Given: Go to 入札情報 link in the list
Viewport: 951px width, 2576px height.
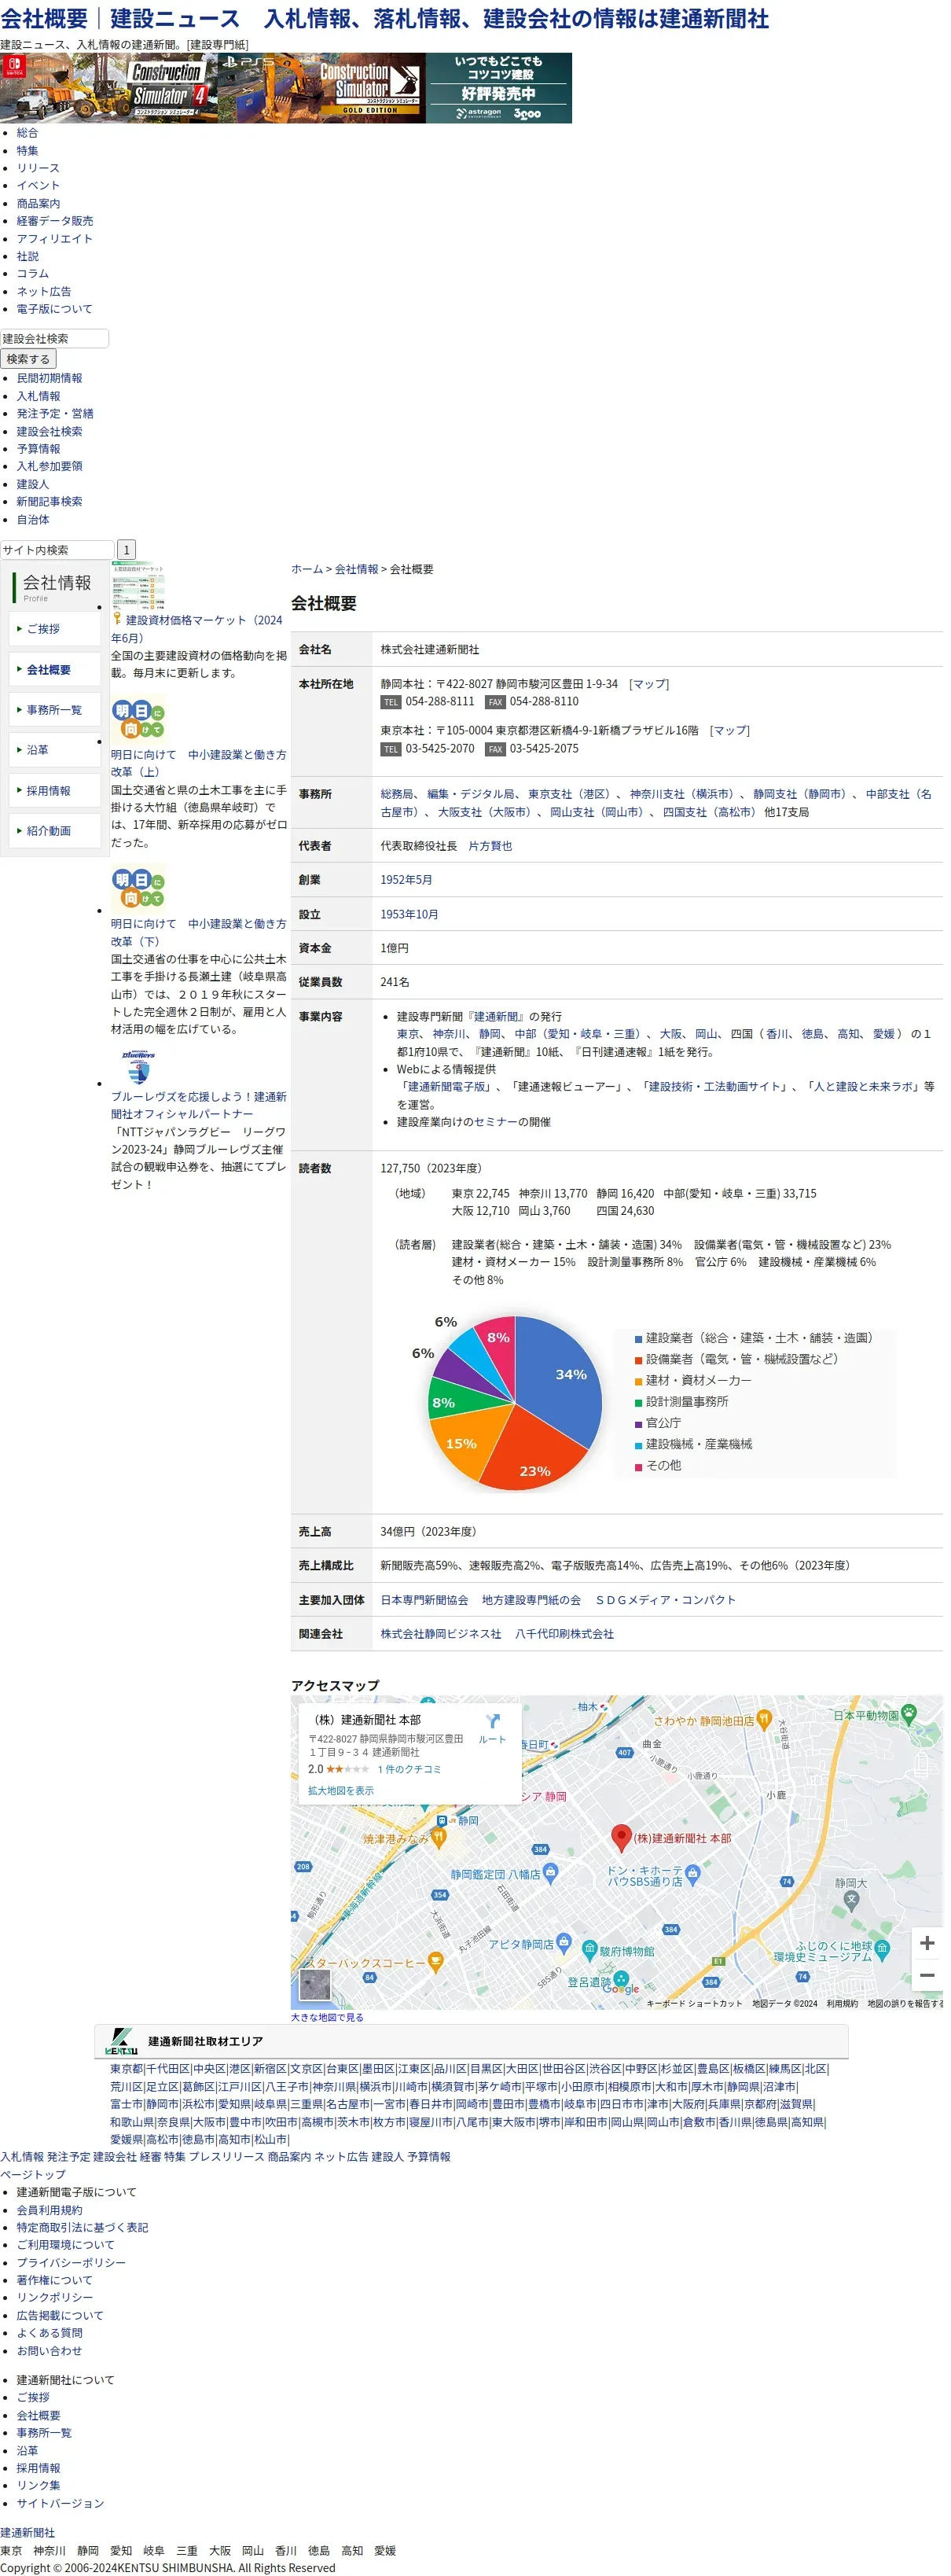Looking at the screenshot, I should click(x=38, y=397).
